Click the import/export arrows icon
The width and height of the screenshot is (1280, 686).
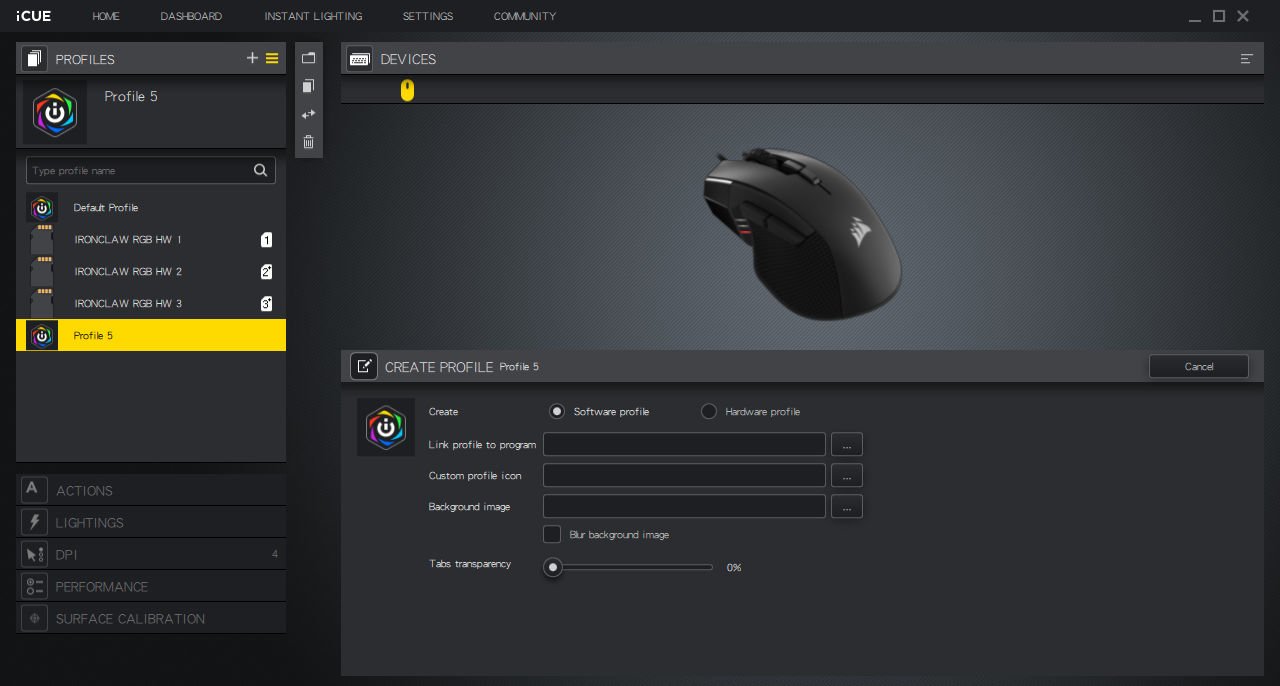point(308,114)
